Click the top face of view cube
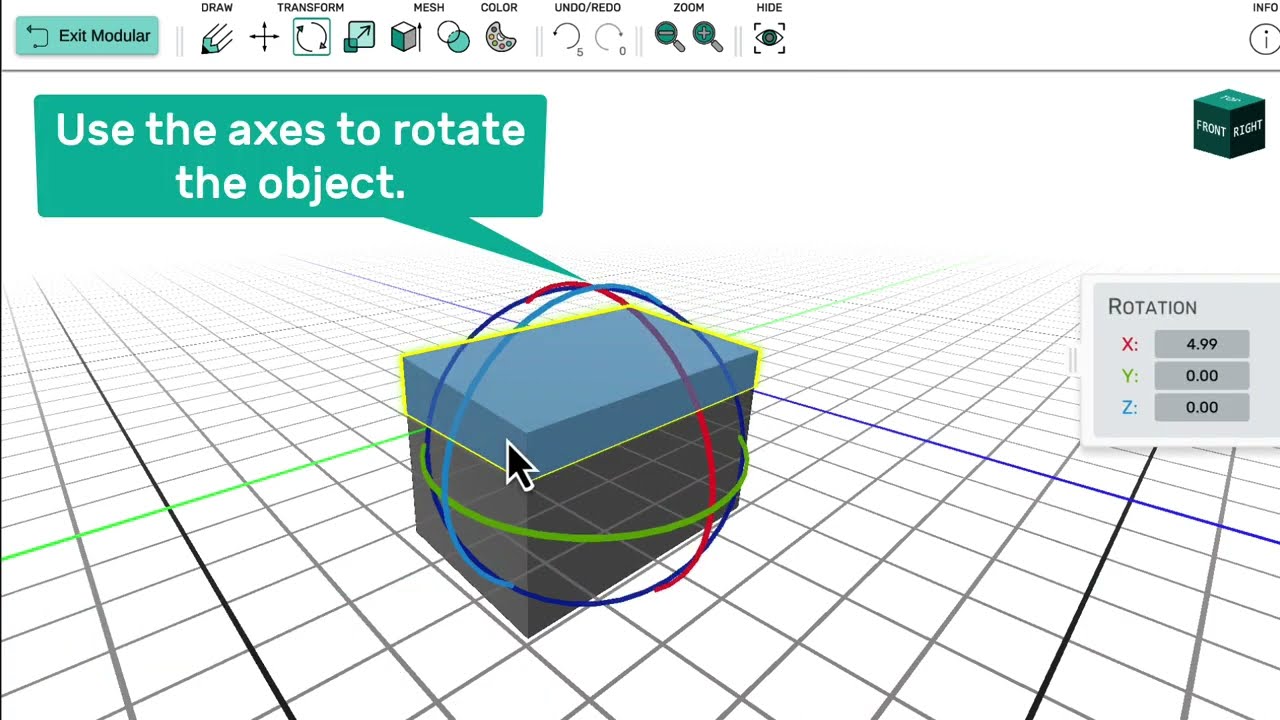The height and width of the screenshot is (720, 1280). click(1230, 99)
